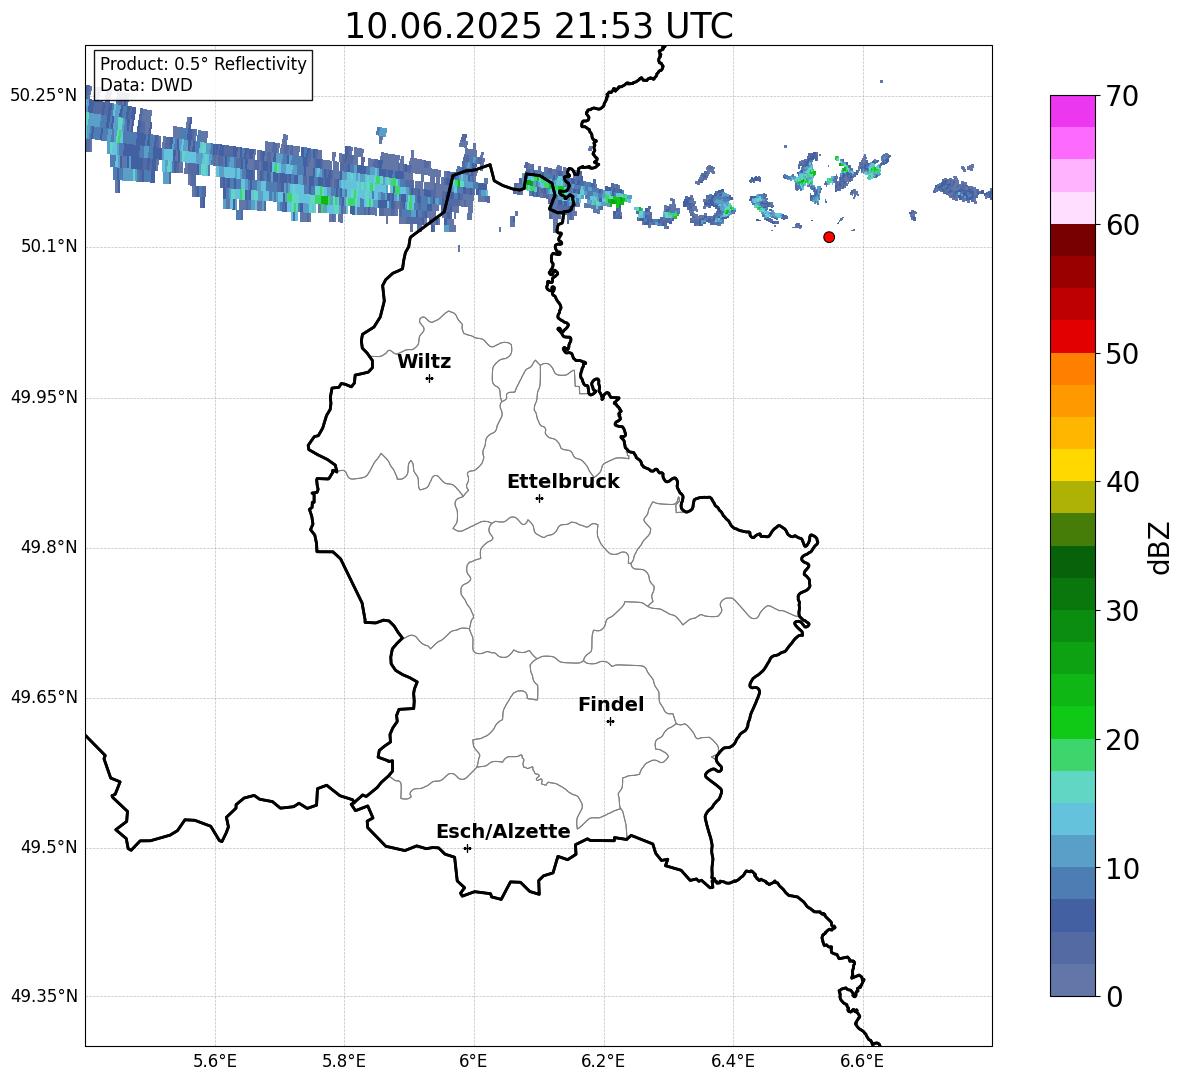This screenshot has width=1184, height=1081.
Task: Click the 6.6°E longitude label
Action: pyautogui.click(x=862, y=1061)
